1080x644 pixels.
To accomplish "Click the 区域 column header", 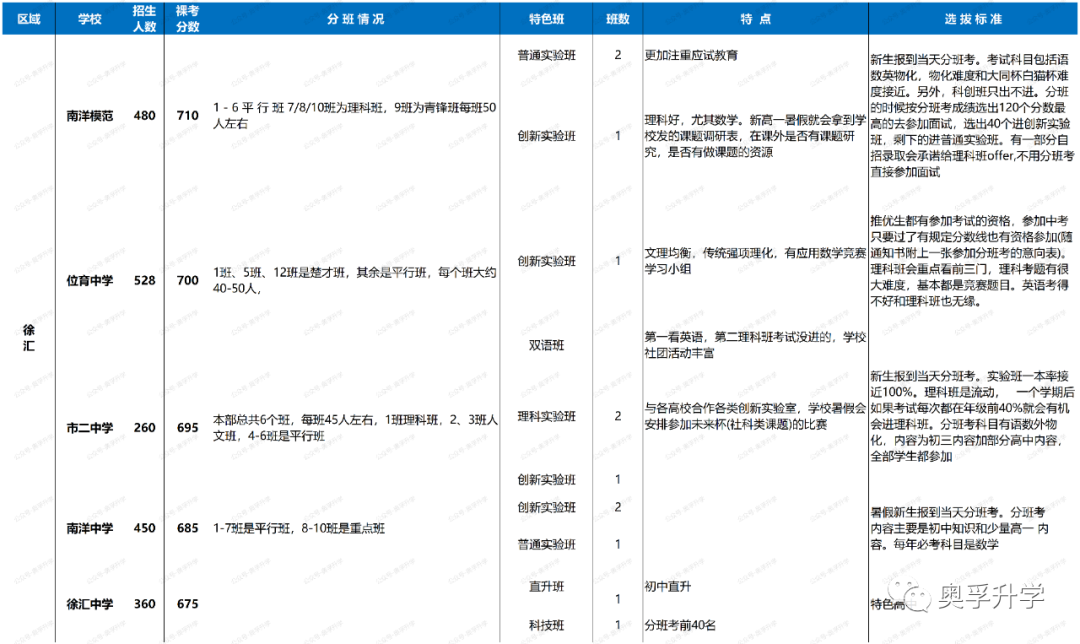I will [x=29, y=19].
